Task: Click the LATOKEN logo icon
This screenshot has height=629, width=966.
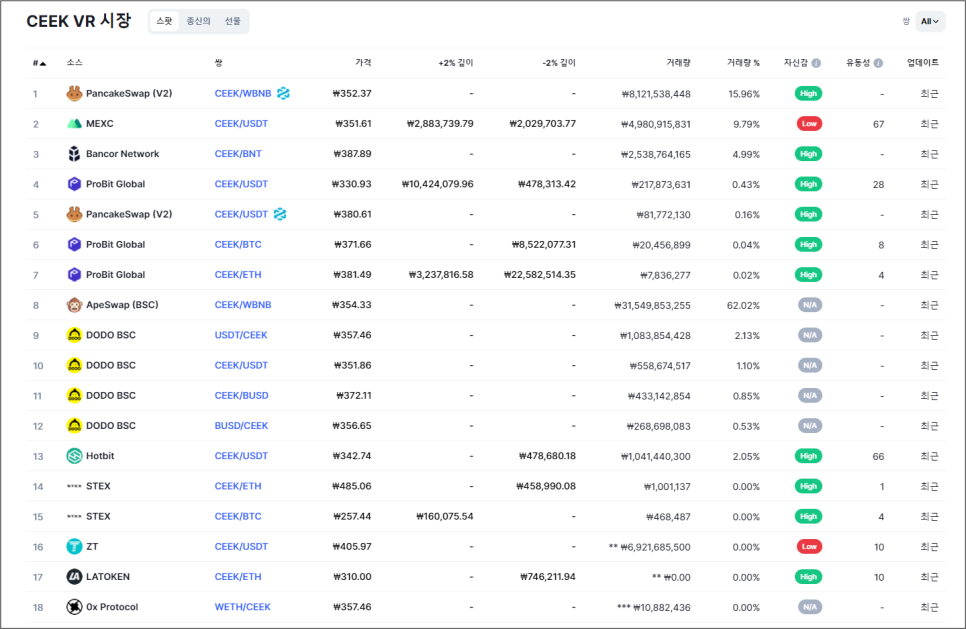Action: [74, 577]
